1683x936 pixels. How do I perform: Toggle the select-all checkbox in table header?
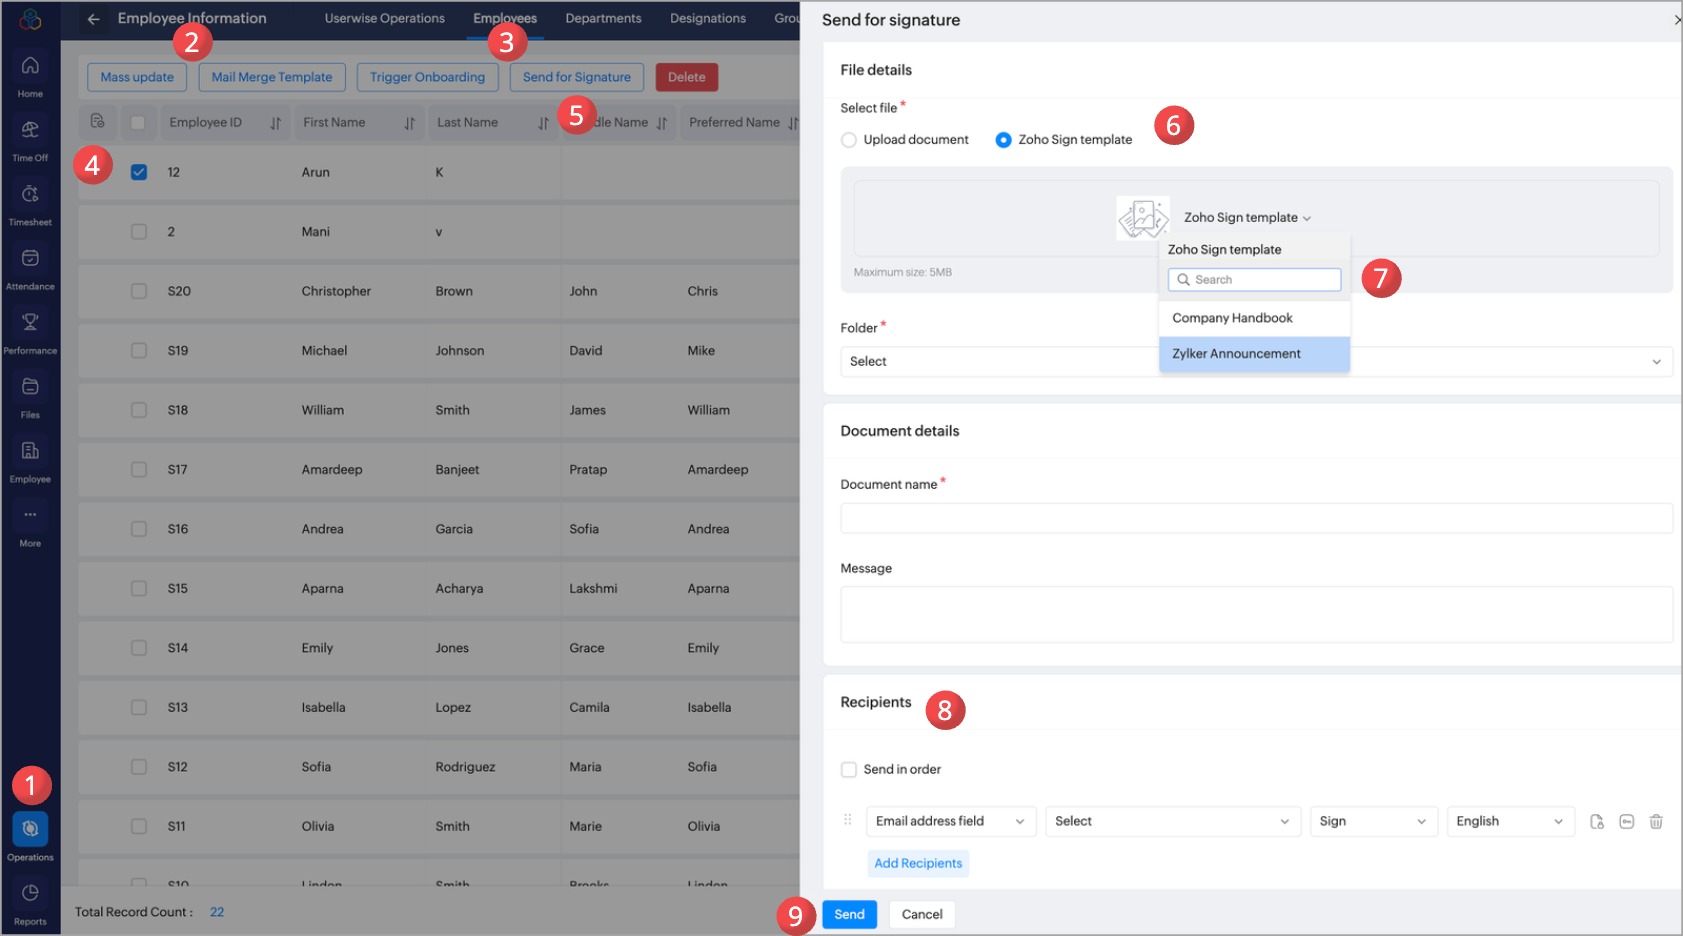point(138,123)
